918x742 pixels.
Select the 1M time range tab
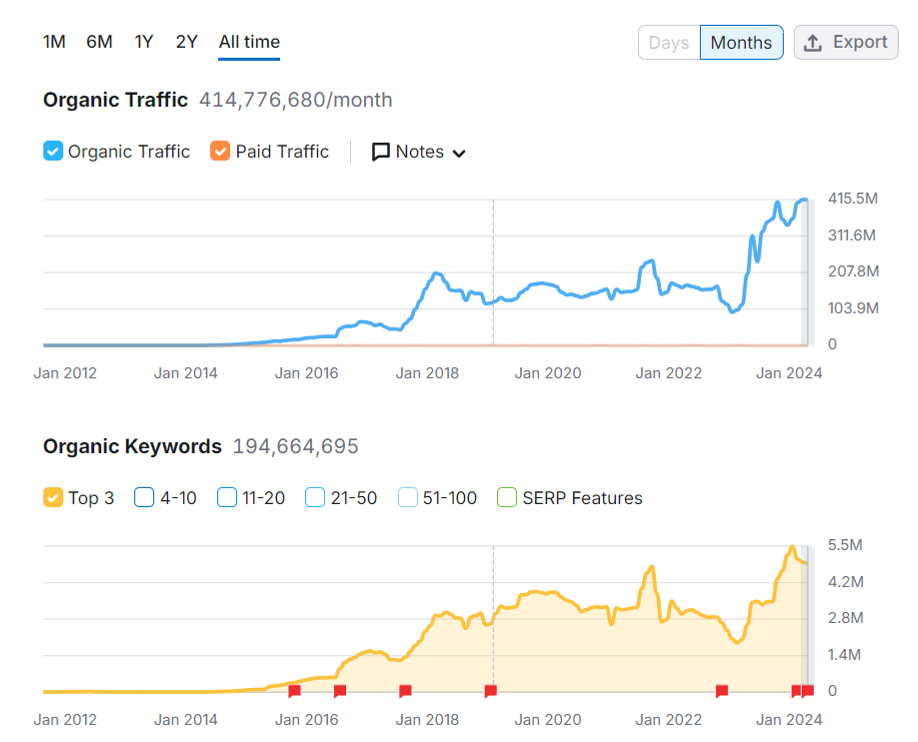(x=54, y=42)
